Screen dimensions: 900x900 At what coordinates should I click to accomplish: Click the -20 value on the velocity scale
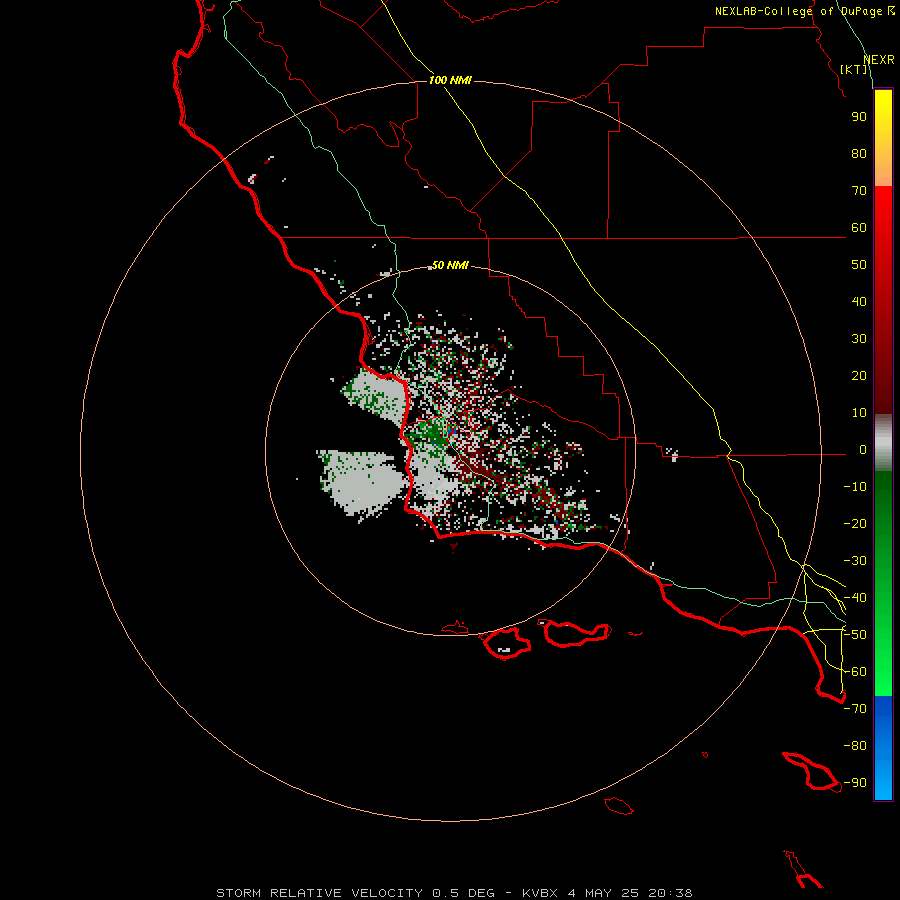pos(855,523)
